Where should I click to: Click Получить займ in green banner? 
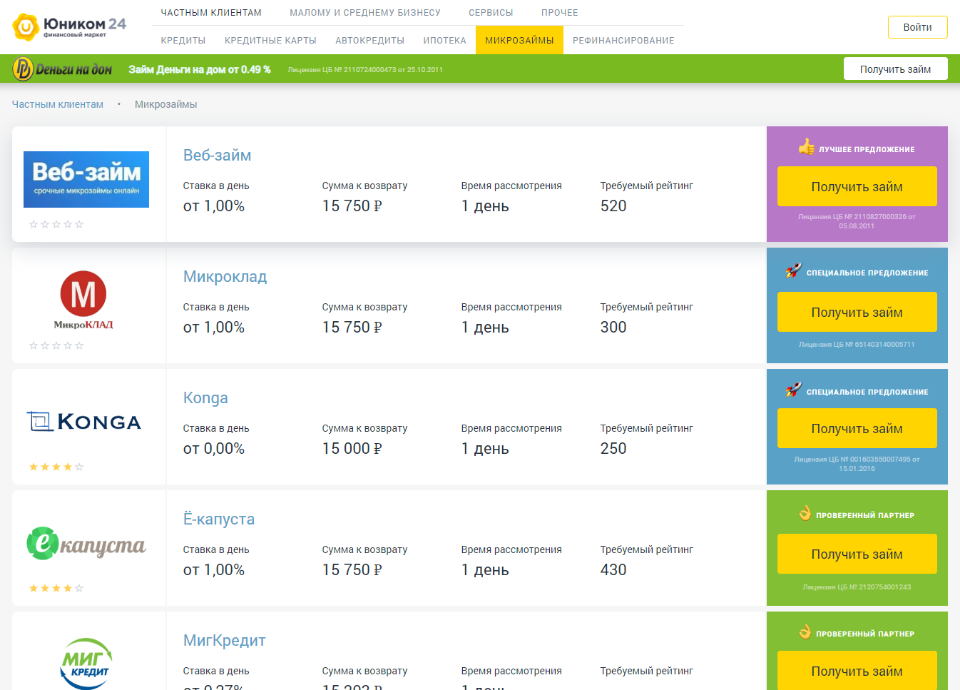895,69
